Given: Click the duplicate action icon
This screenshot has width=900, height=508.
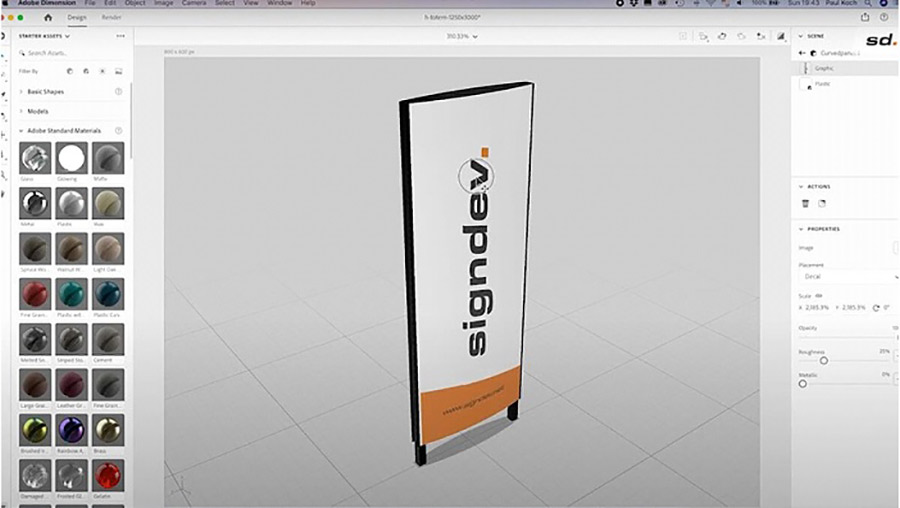Looking at the screenshot, I should coord(822,204).
